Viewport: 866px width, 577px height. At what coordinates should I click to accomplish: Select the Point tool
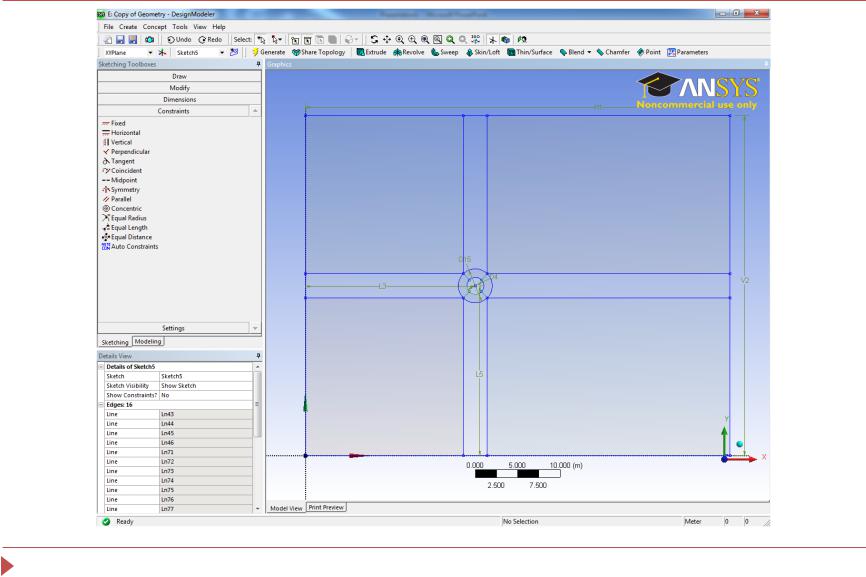[648, 52]
